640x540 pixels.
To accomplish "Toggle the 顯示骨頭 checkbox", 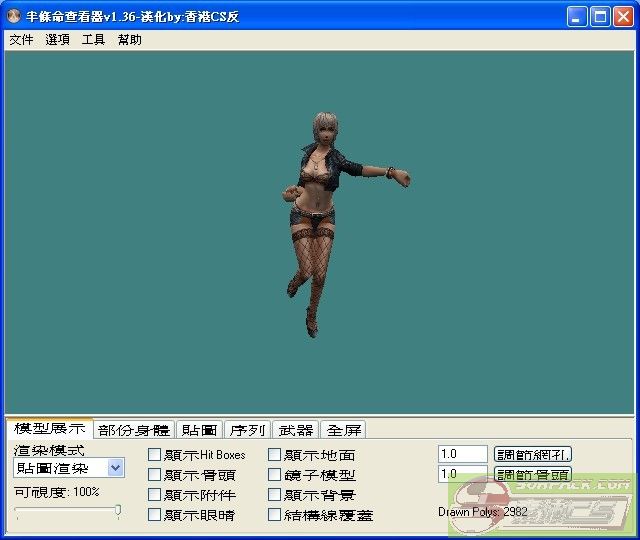I will point(154,475).
